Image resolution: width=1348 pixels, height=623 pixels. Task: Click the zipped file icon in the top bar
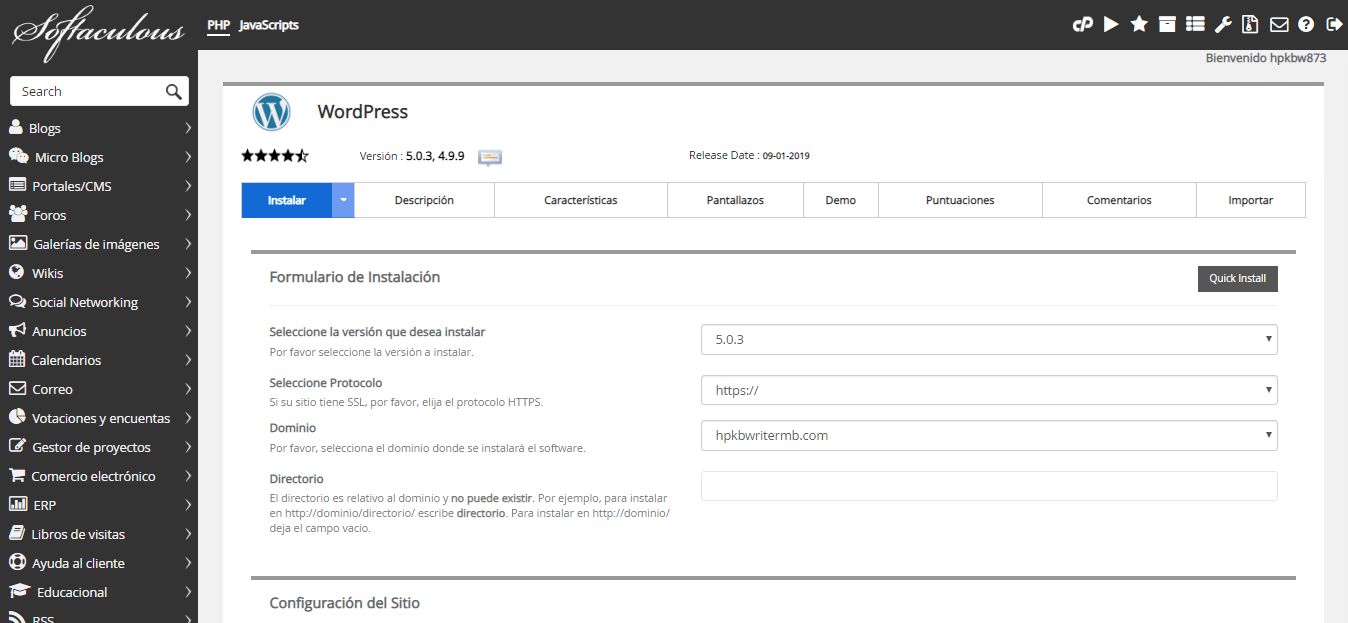click(x=1250, y=24)
